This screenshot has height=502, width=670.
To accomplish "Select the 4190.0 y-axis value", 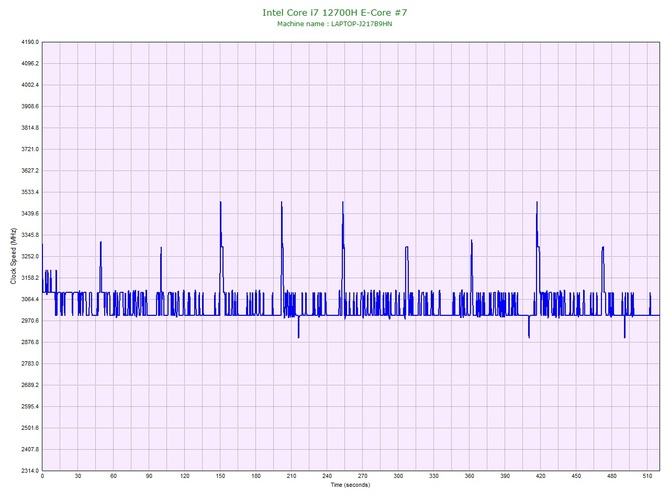I will point(30,42).
